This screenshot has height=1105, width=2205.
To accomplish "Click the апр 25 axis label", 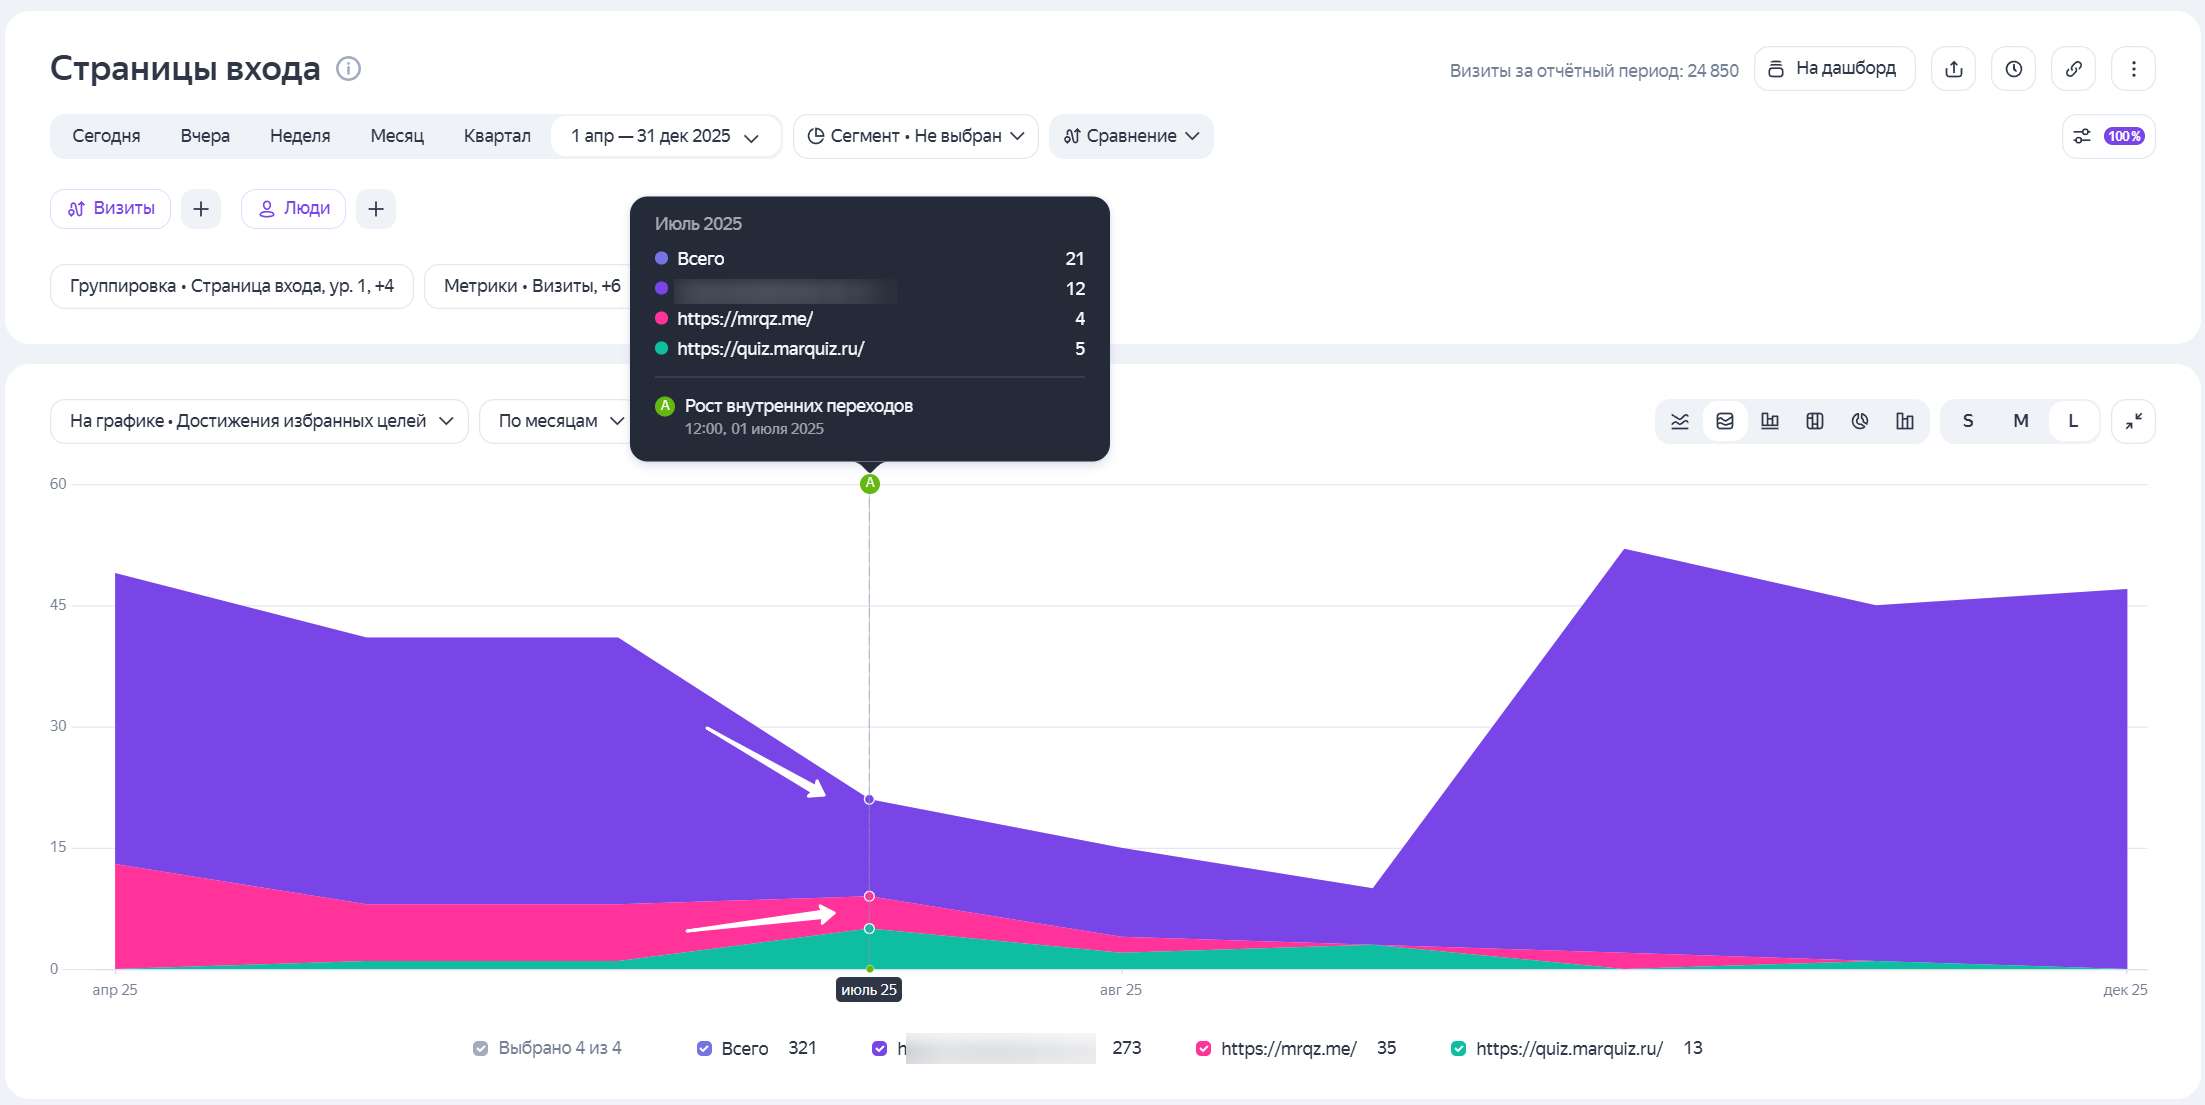I will (115, 990).
